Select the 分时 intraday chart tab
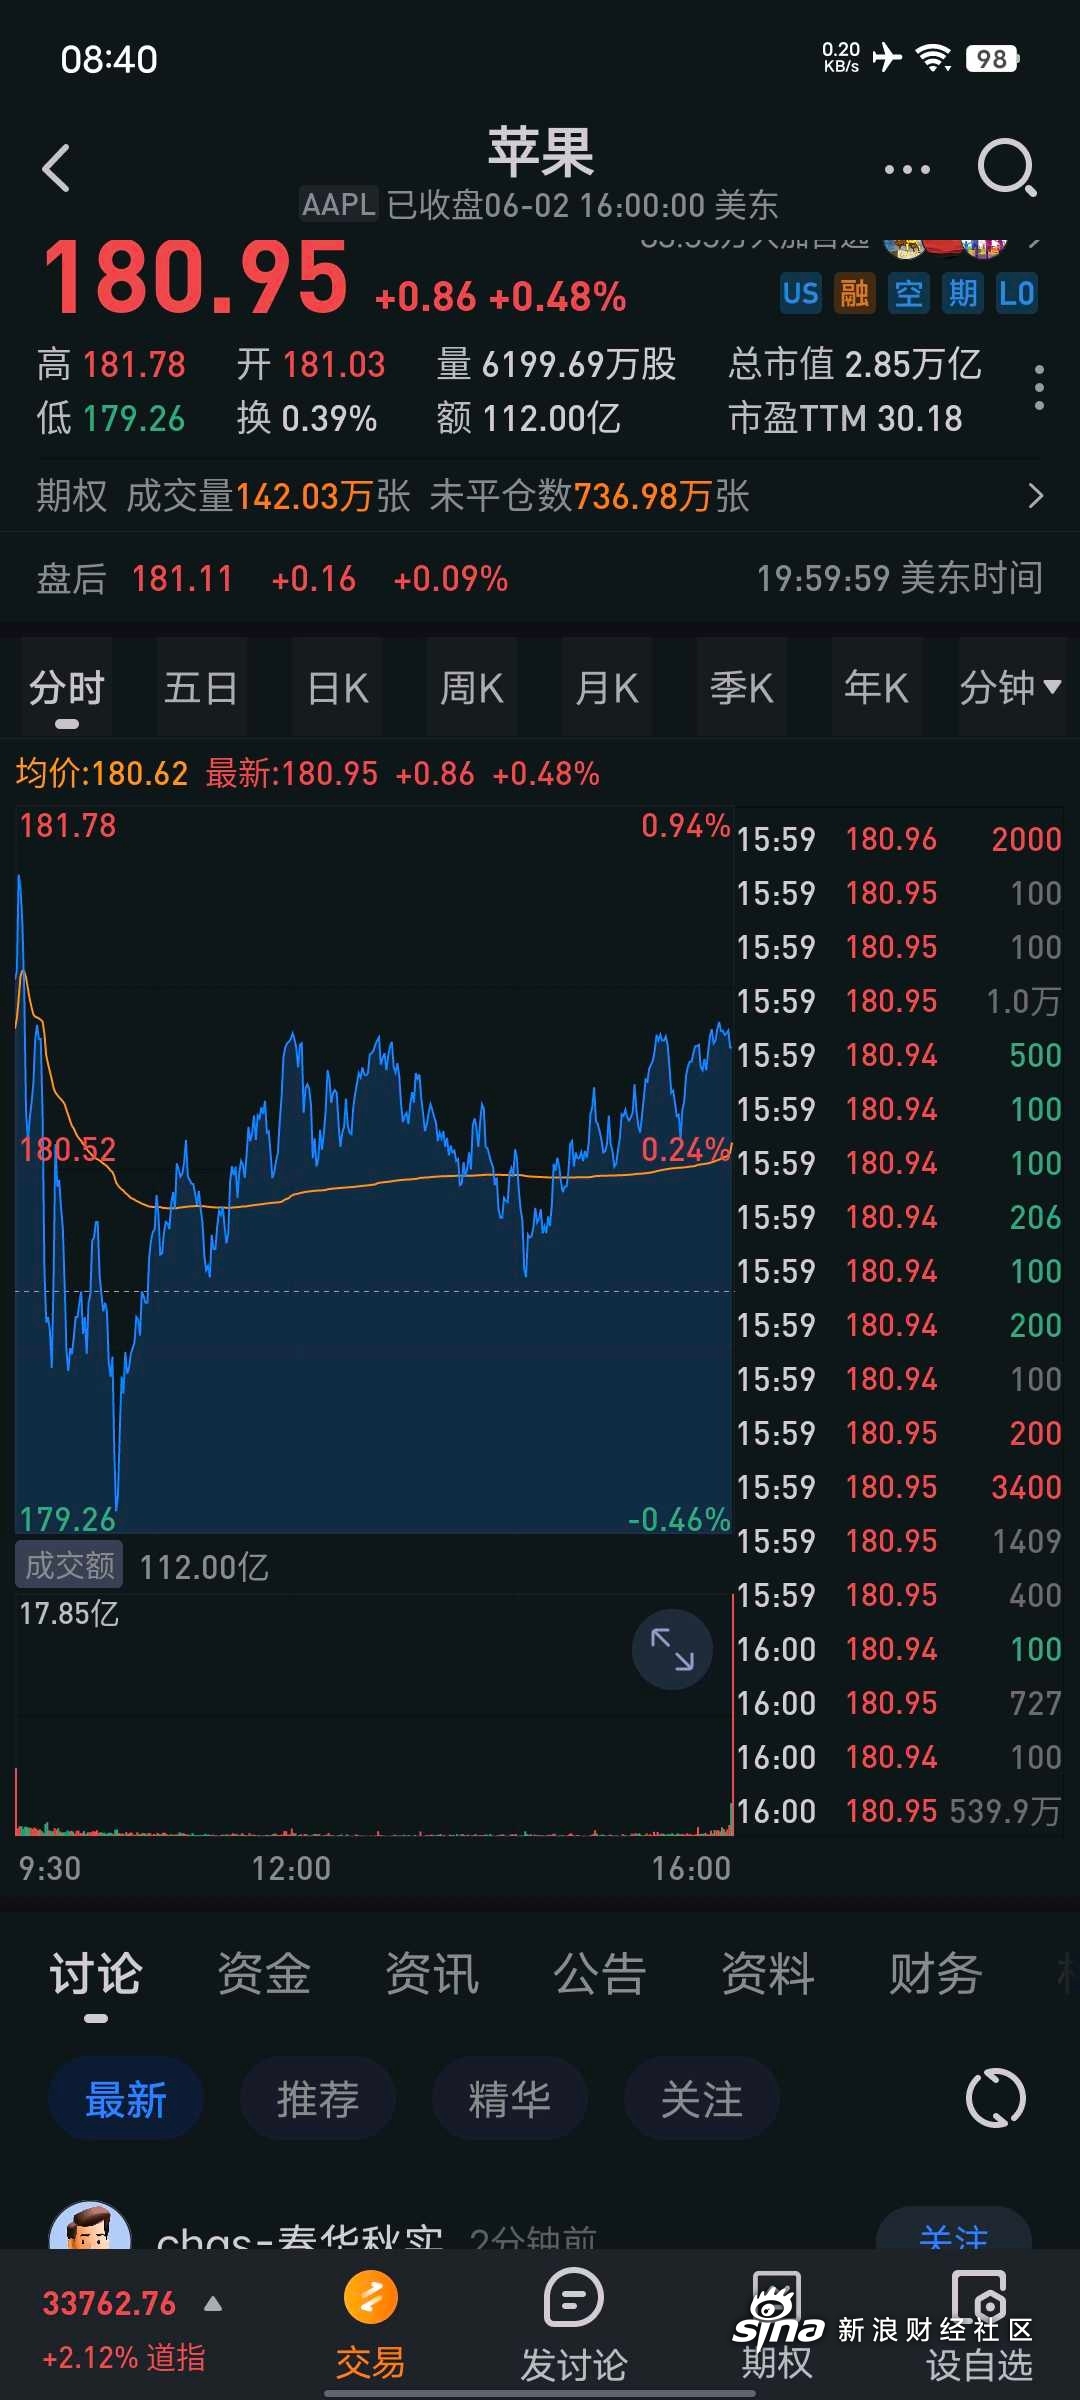Image resolution: width=1080 pixels, height=2400 pixels. click(67, 688)
